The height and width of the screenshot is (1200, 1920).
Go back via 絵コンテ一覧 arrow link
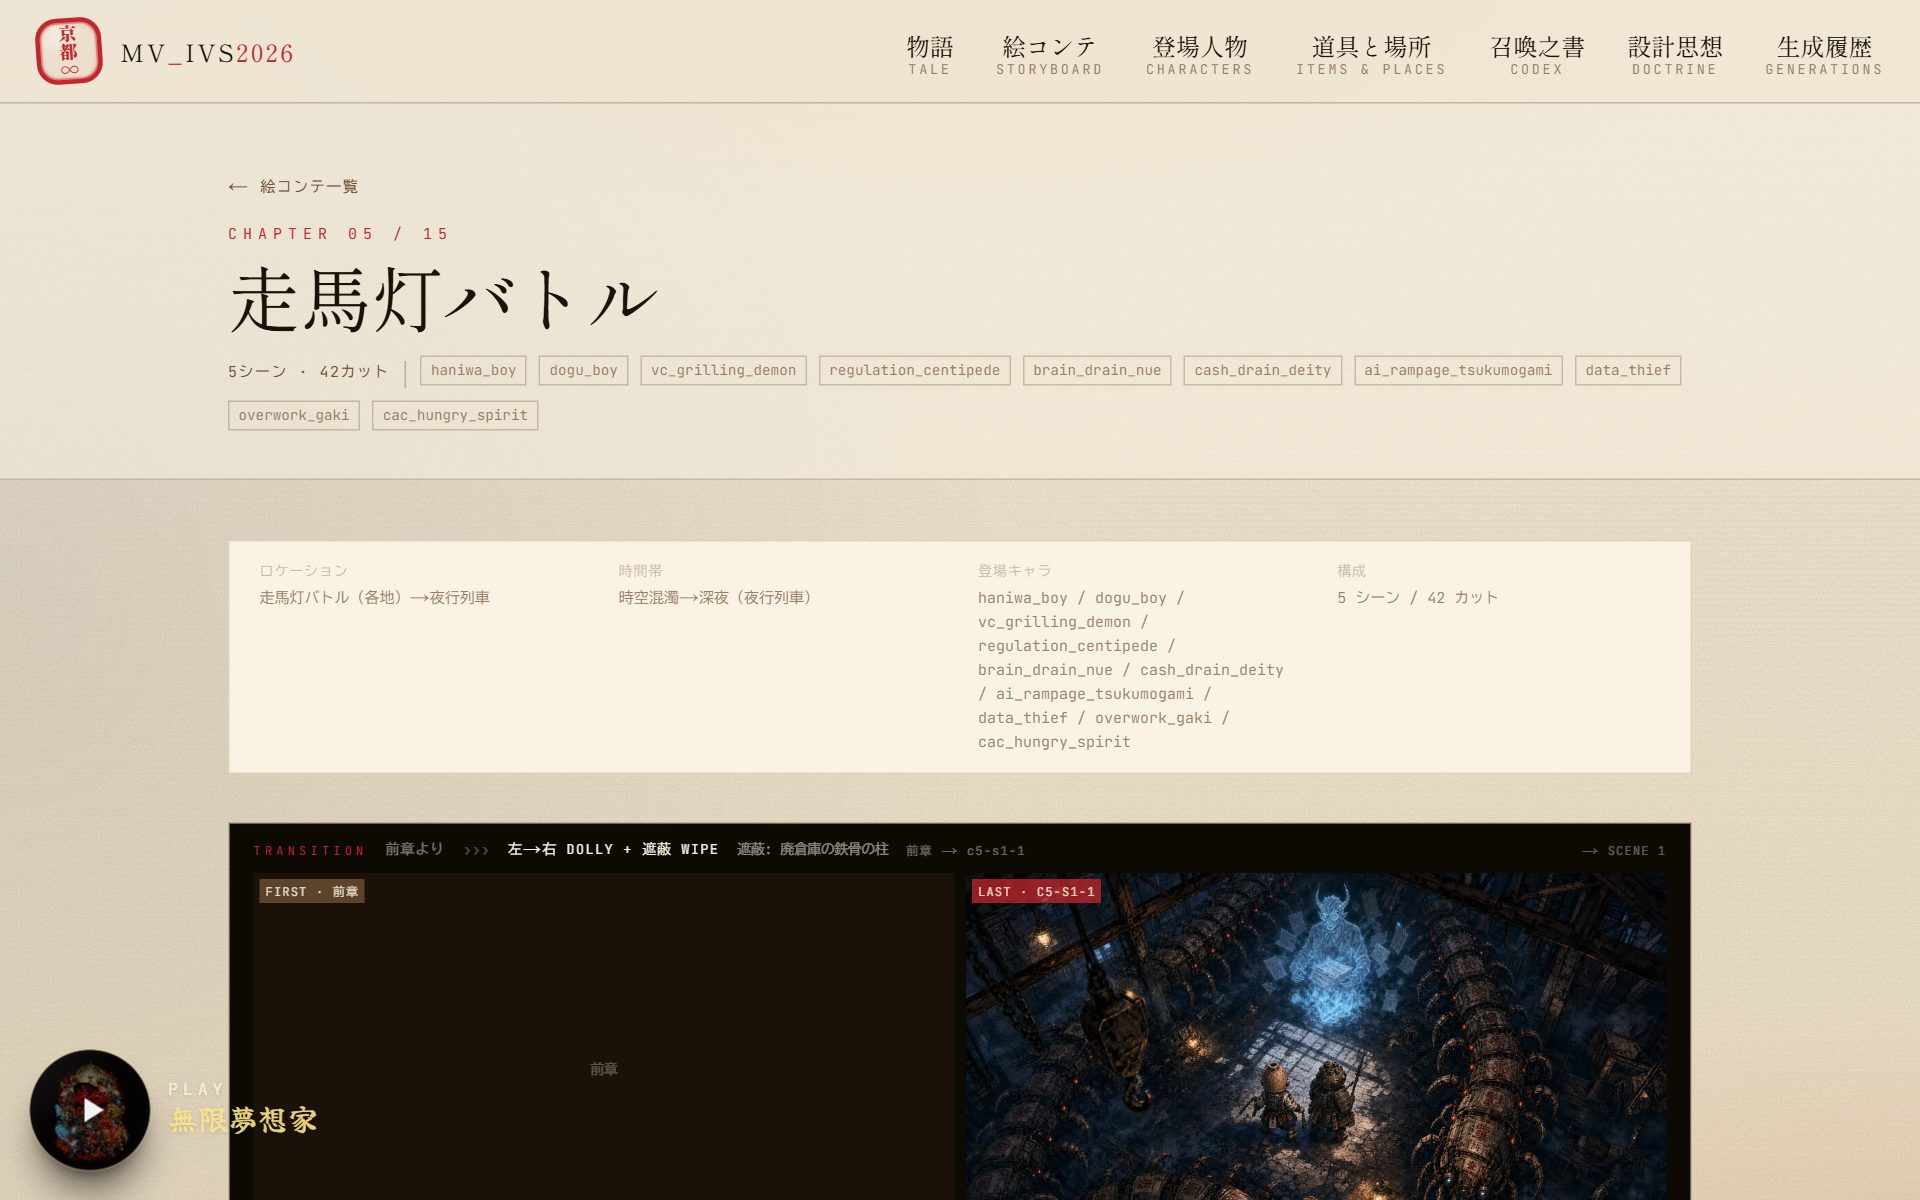[x=293, y=186]
